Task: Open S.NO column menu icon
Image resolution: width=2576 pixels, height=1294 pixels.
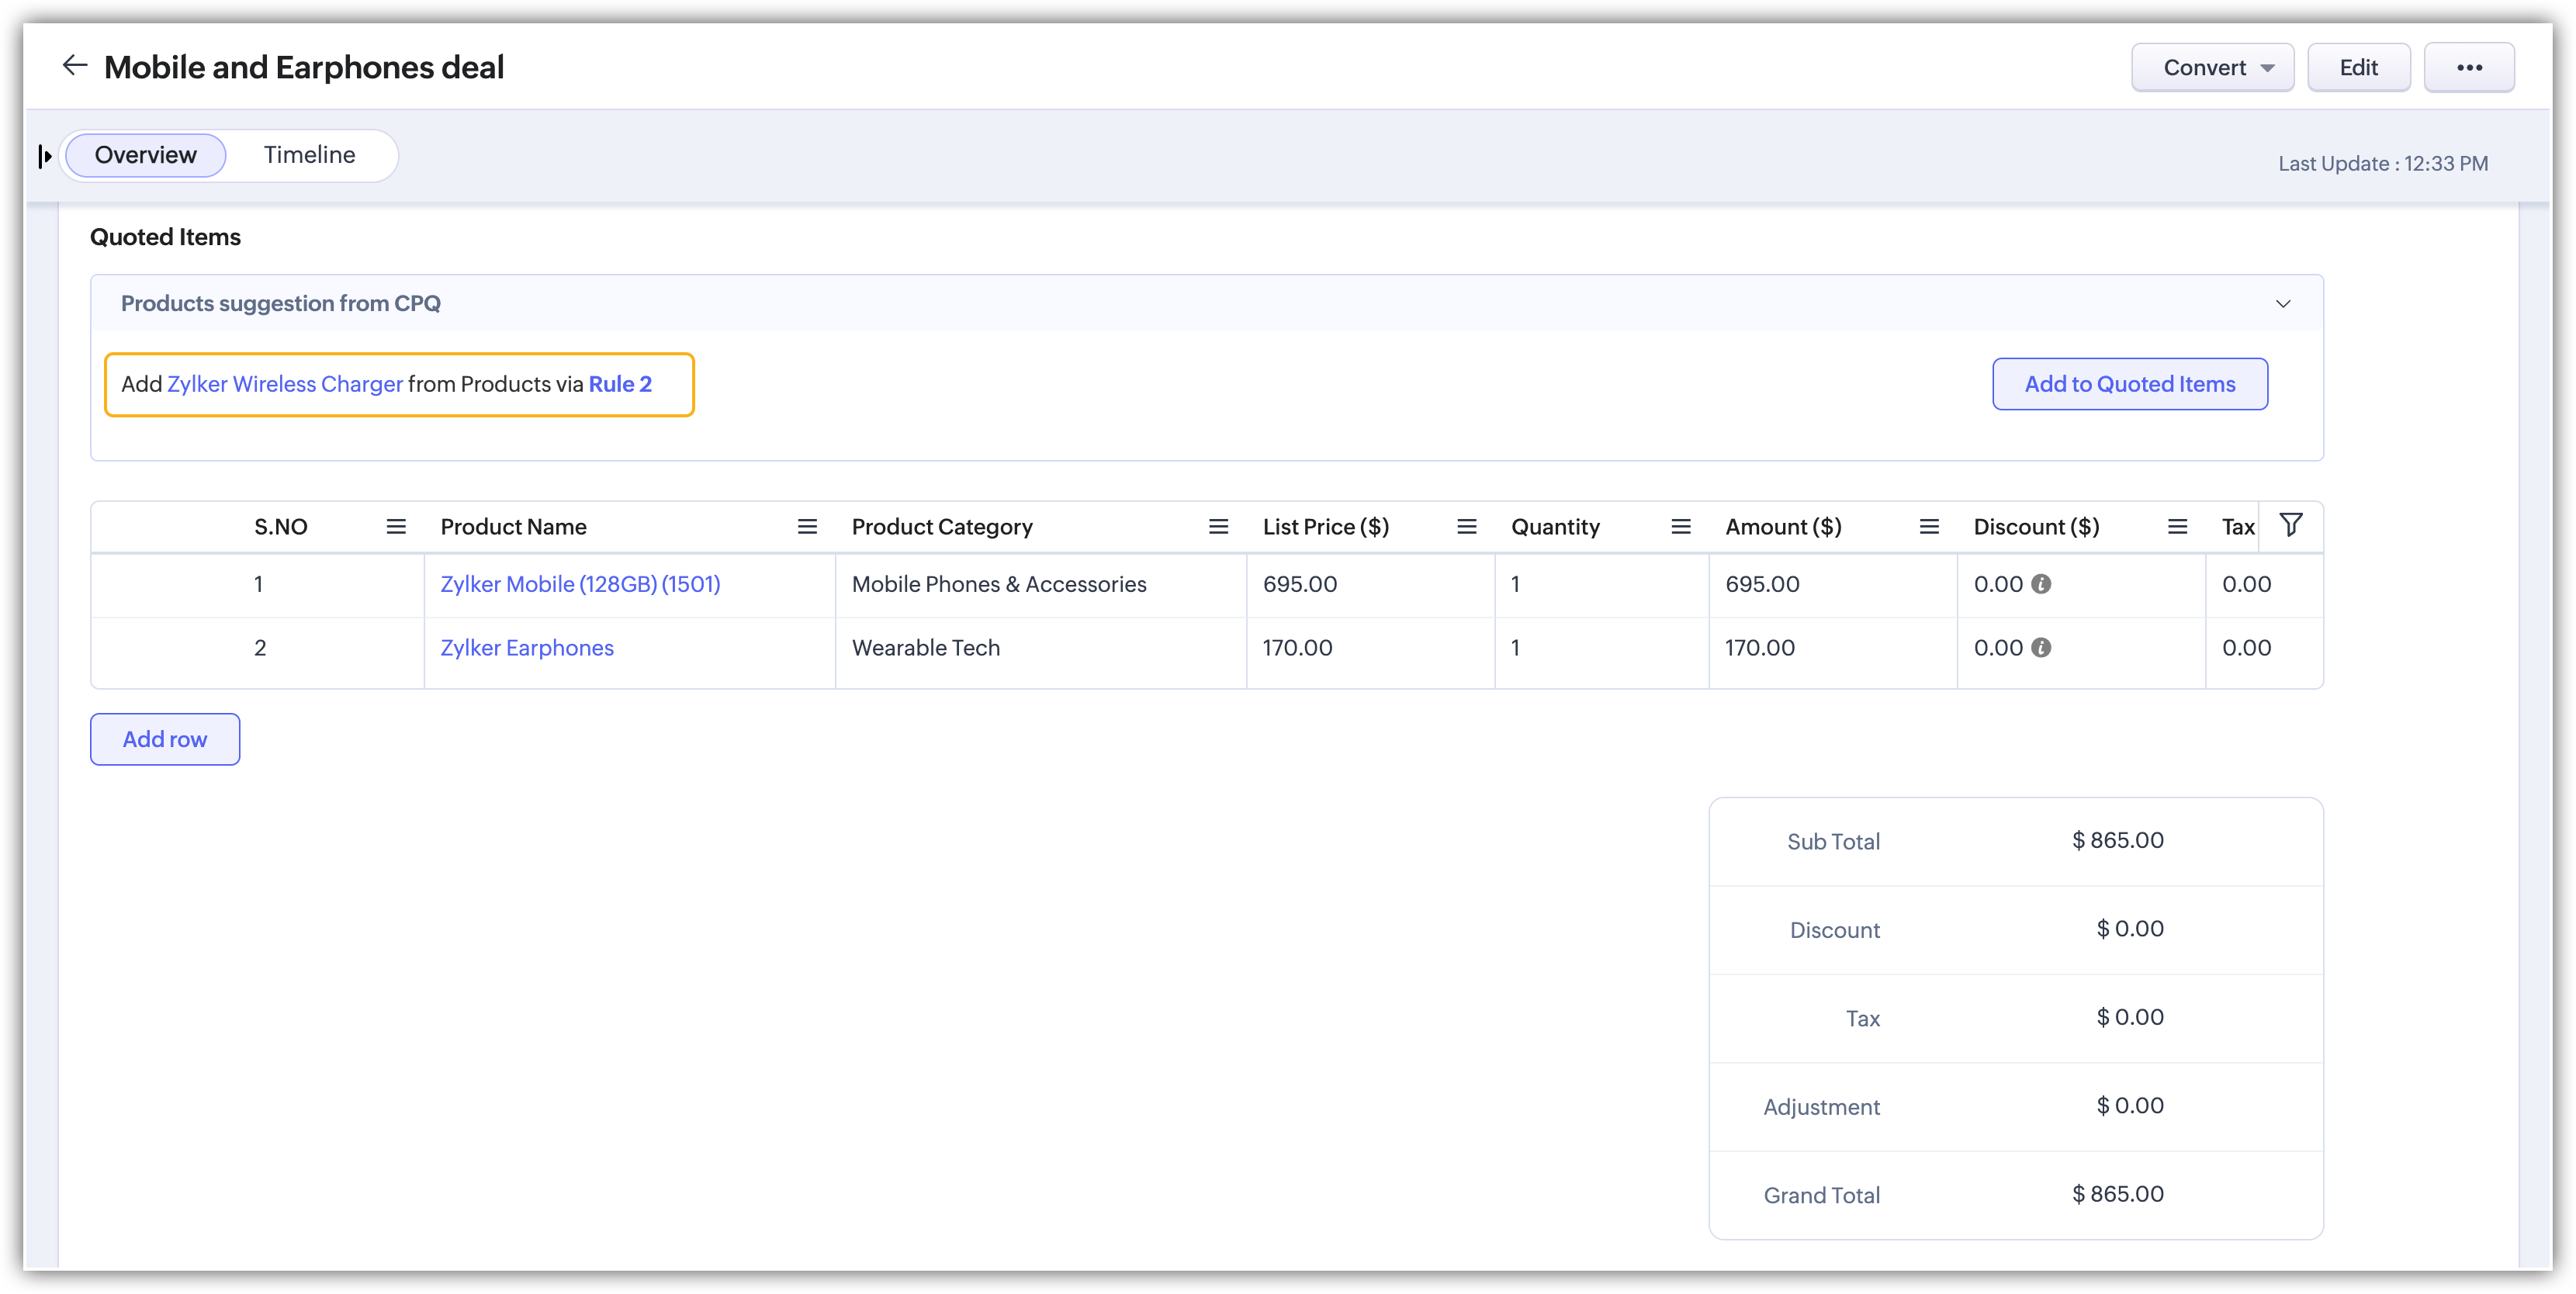Action: click(396, 527)
